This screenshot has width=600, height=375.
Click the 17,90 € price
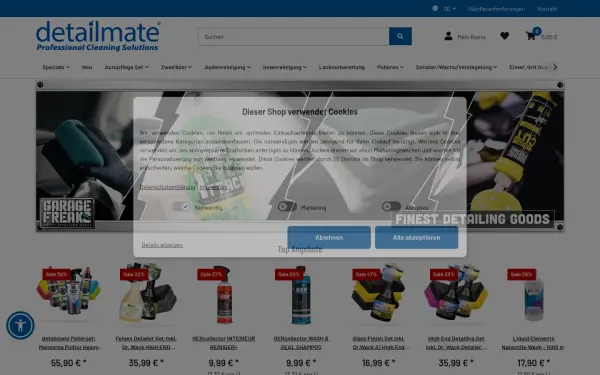pyautogui.click(x=533, y=362)
